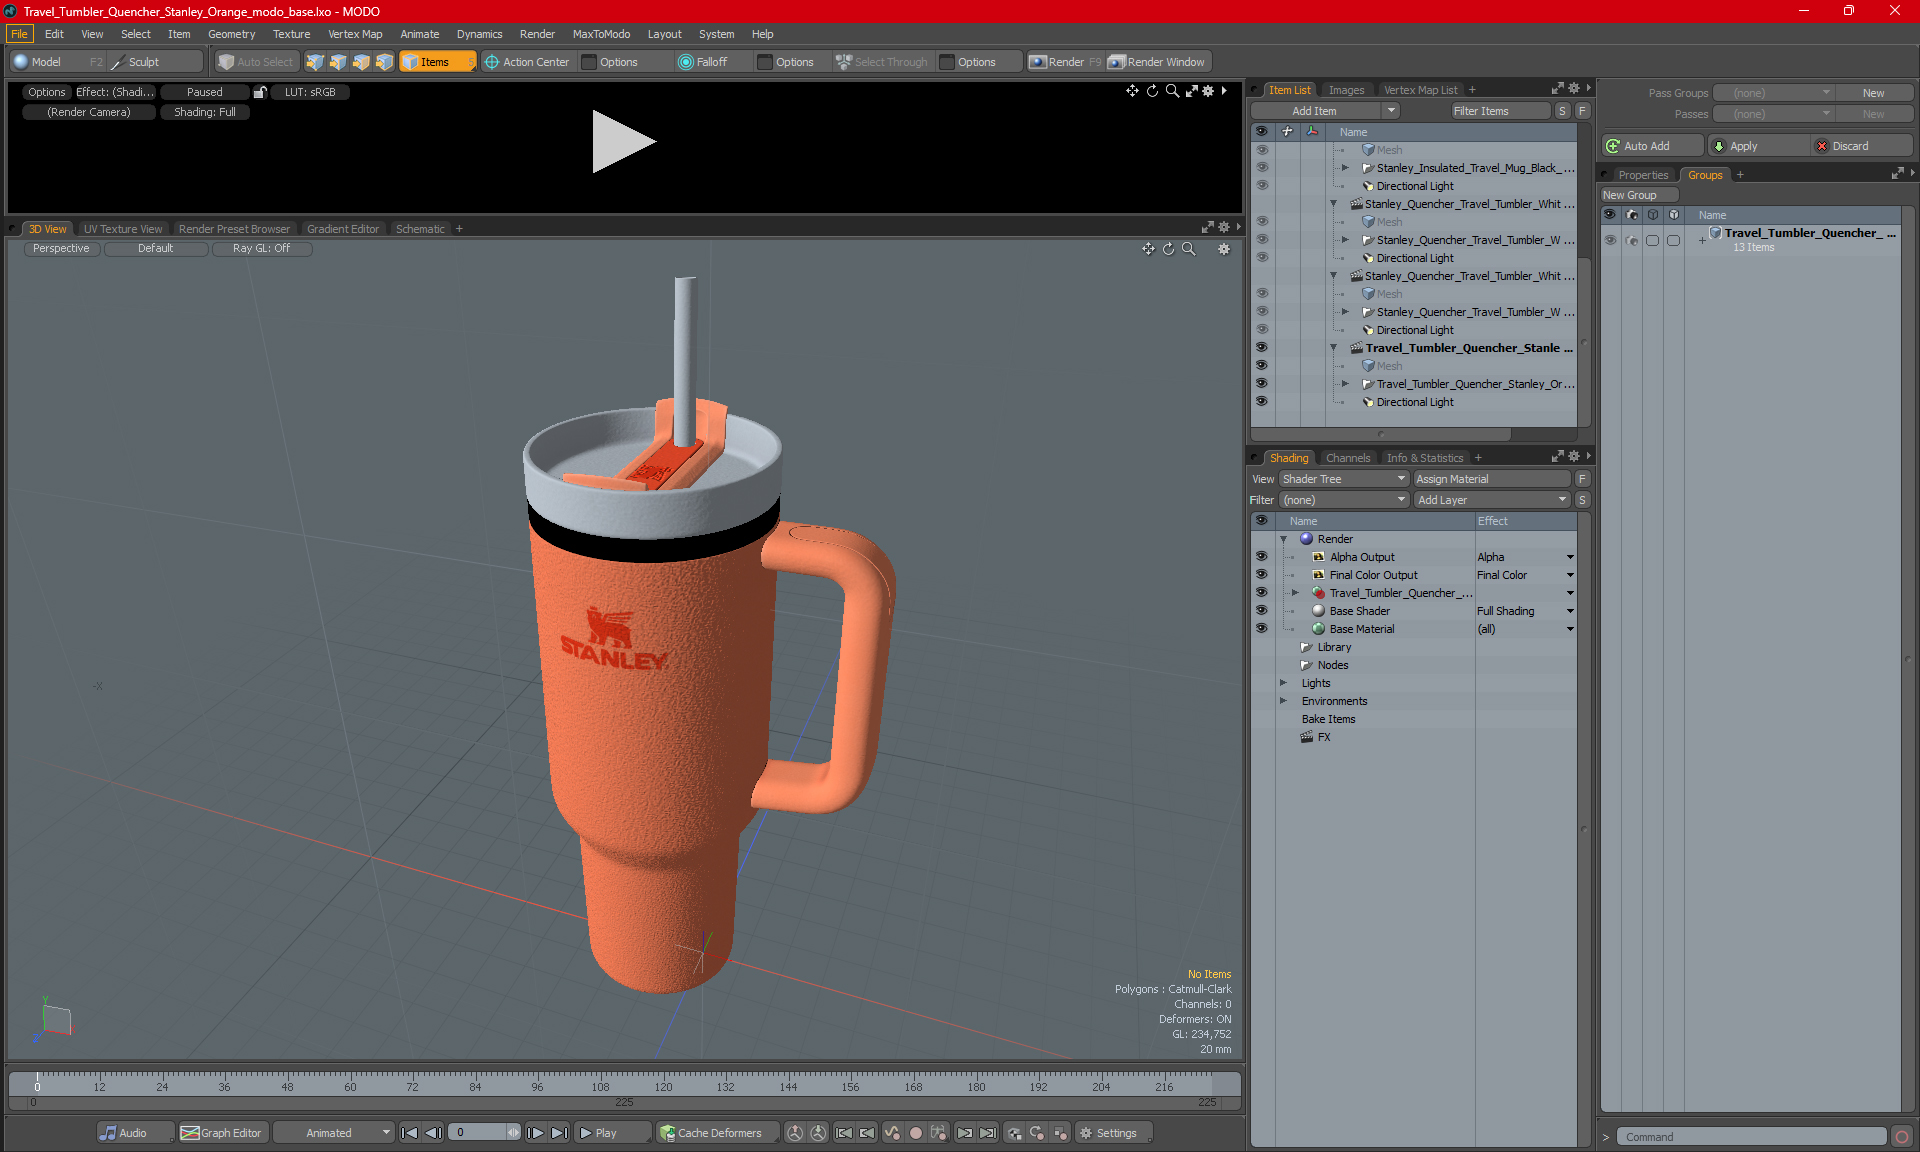Toggle Travel_Tumbler_Quencher material visibility in Shader Tree
The image size is (1920, 1152).
[1261, 593]
